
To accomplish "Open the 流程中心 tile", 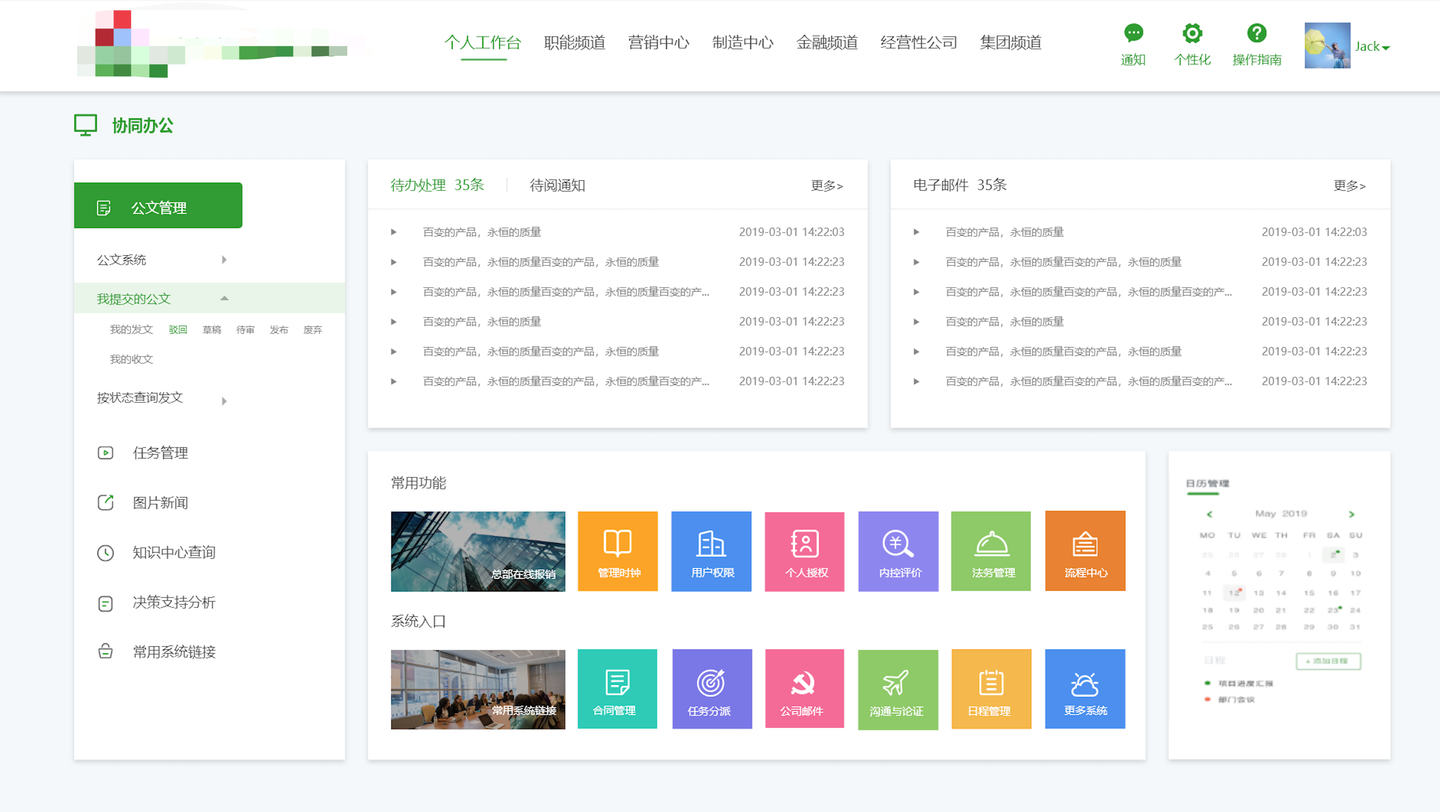I will coord(1085,551).
